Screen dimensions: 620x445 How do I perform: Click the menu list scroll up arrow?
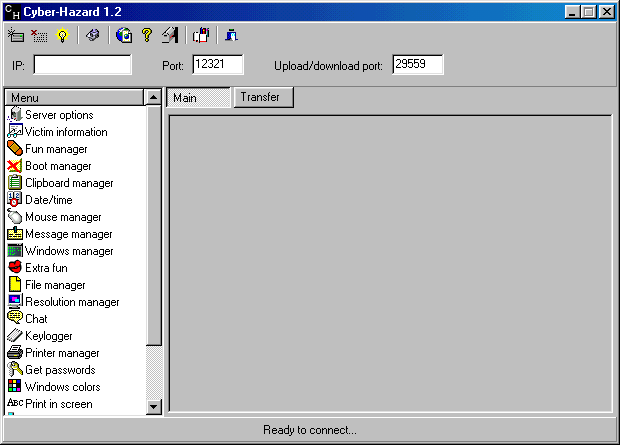coord(153,98)
